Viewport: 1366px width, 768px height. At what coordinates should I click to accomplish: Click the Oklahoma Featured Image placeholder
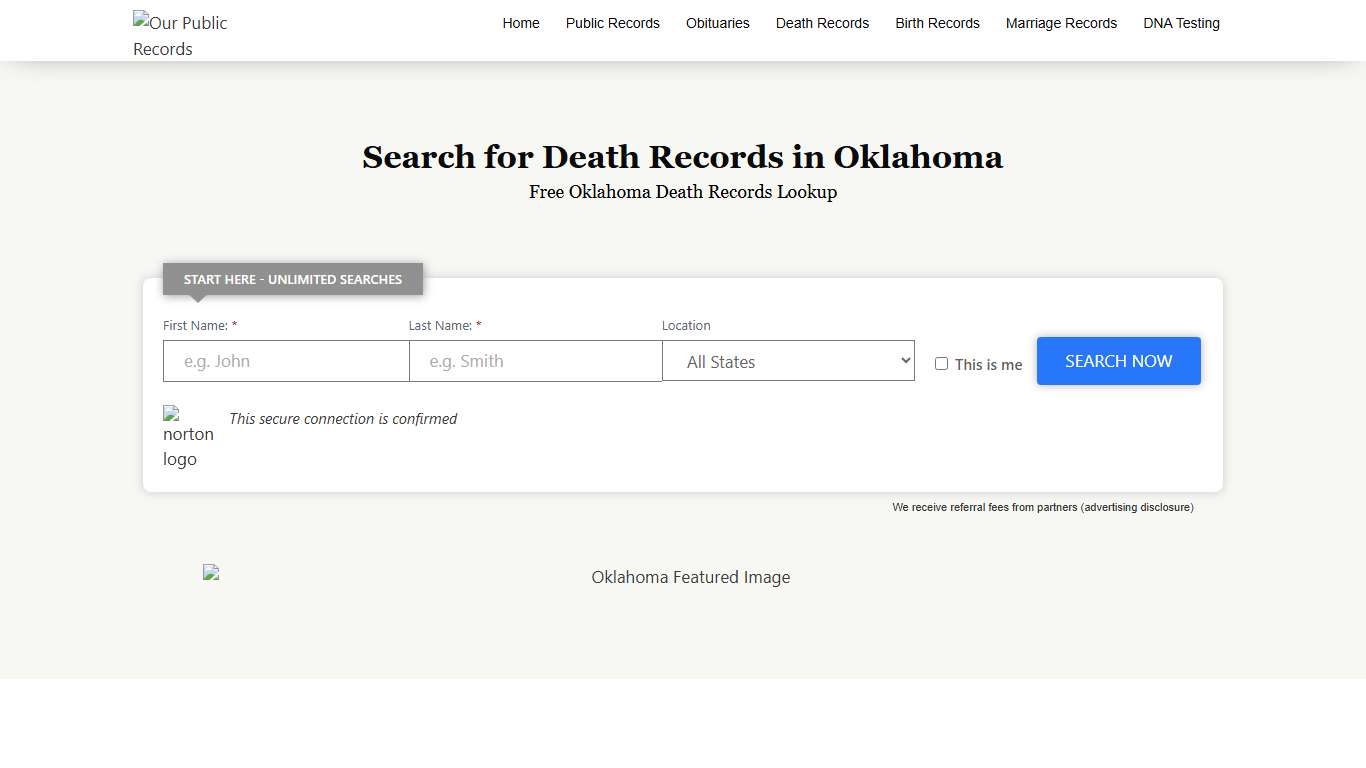pyautogui.click(x=690, y=576)
